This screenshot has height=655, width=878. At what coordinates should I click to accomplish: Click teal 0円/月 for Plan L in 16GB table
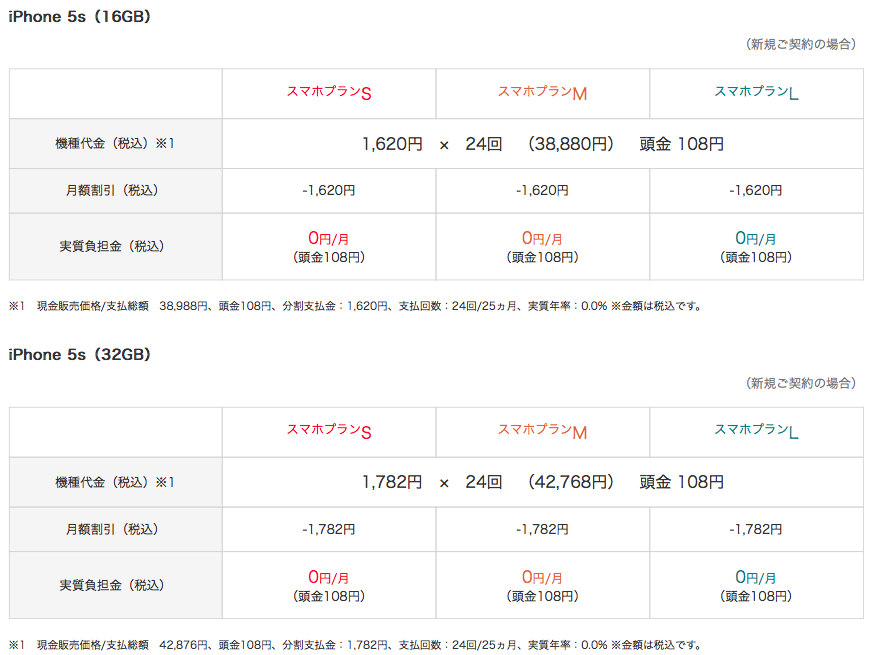pos(756,238)
